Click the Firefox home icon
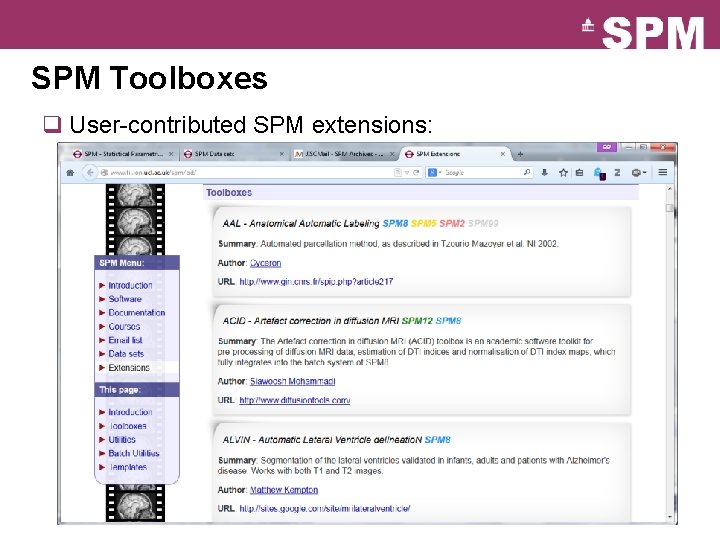The image size is (720, 540). click(x=70, y=173)
